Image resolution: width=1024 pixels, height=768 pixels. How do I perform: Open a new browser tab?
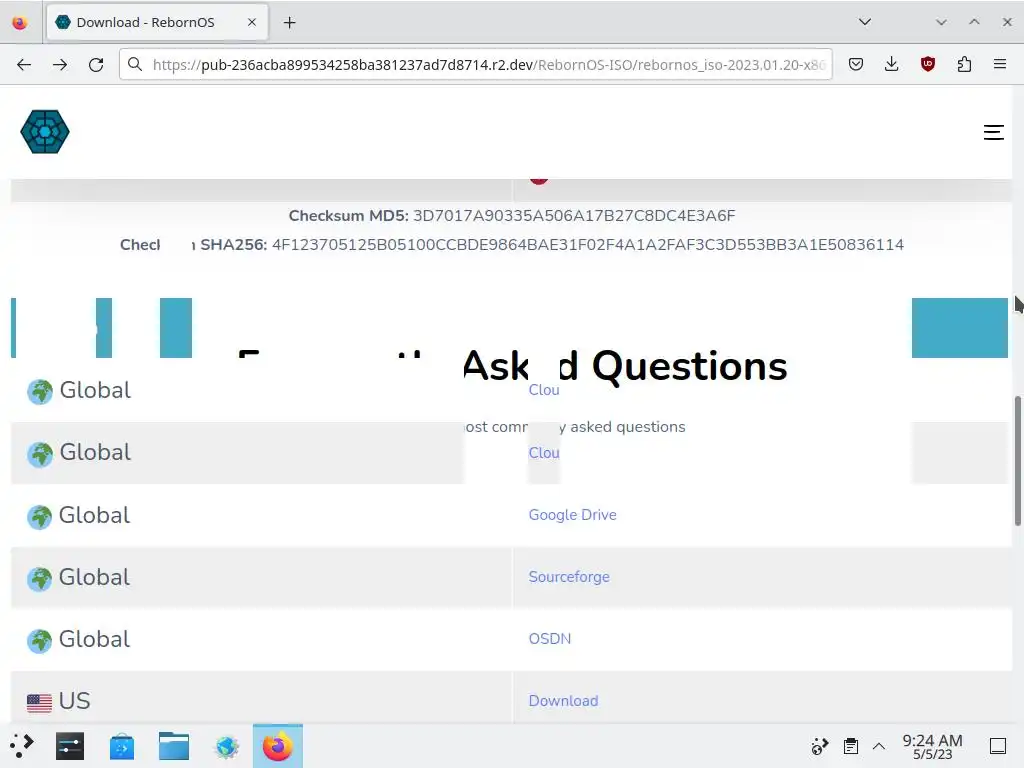click(289, 22)
